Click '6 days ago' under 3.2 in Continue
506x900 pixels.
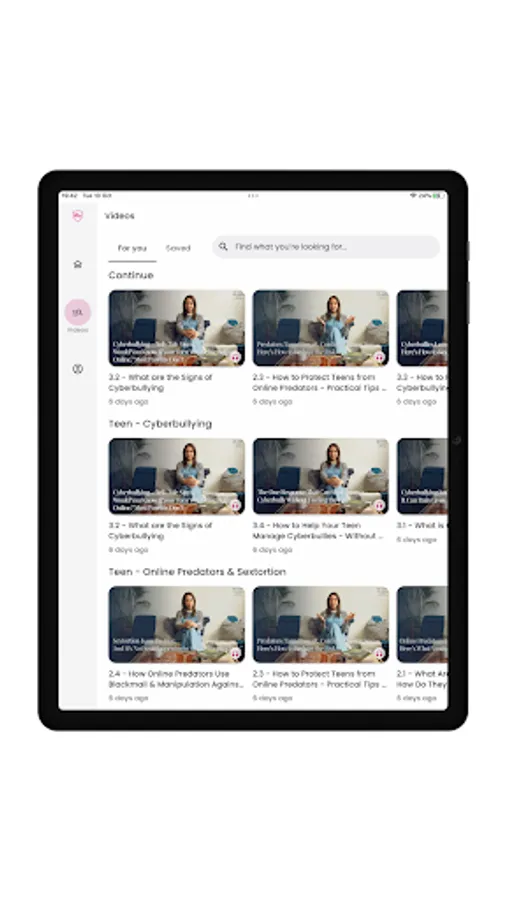(128, 402)
